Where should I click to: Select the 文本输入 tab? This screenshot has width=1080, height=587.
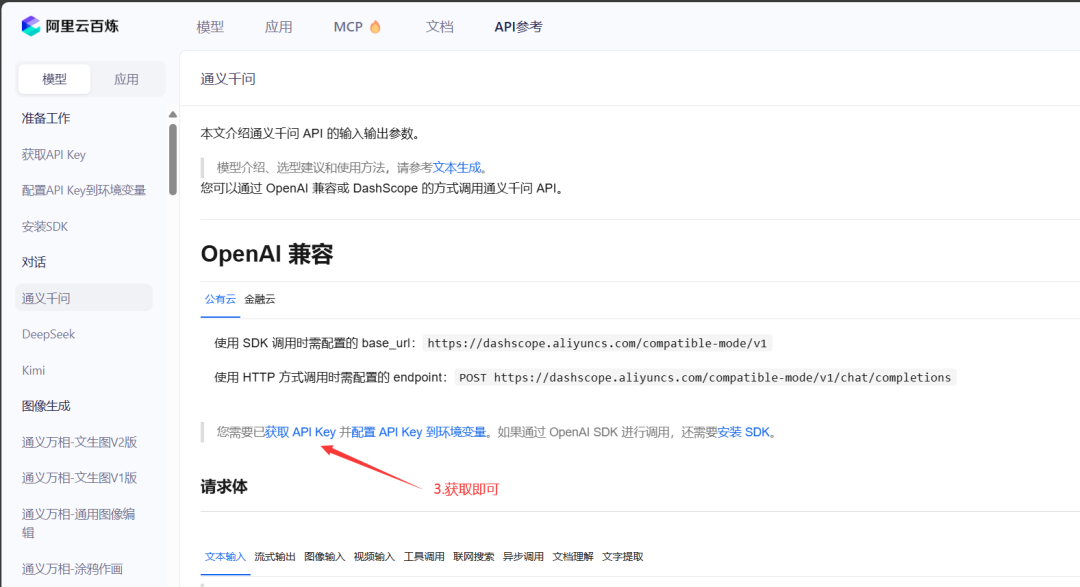click(x=225, y=557)
